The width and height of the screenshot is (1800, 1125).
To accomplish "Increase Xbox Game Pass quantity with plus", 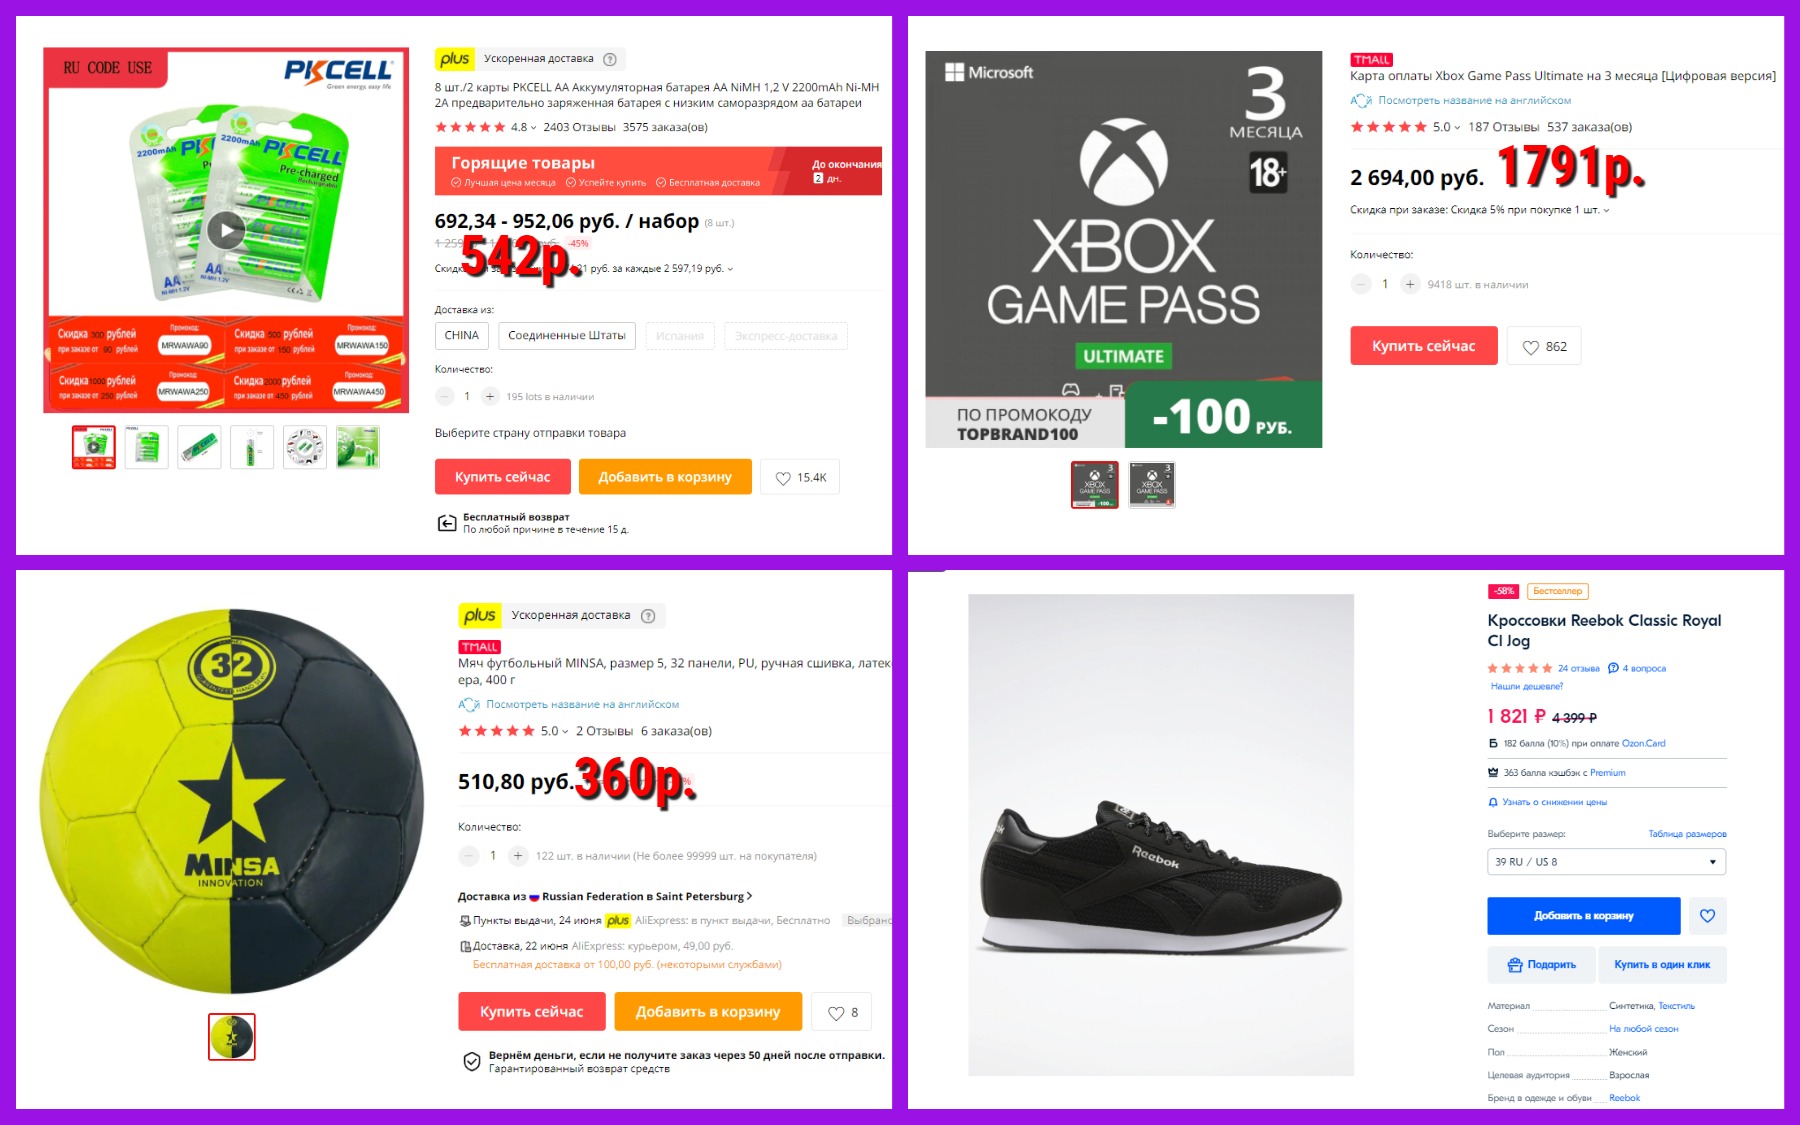I will coord(1409,284).
